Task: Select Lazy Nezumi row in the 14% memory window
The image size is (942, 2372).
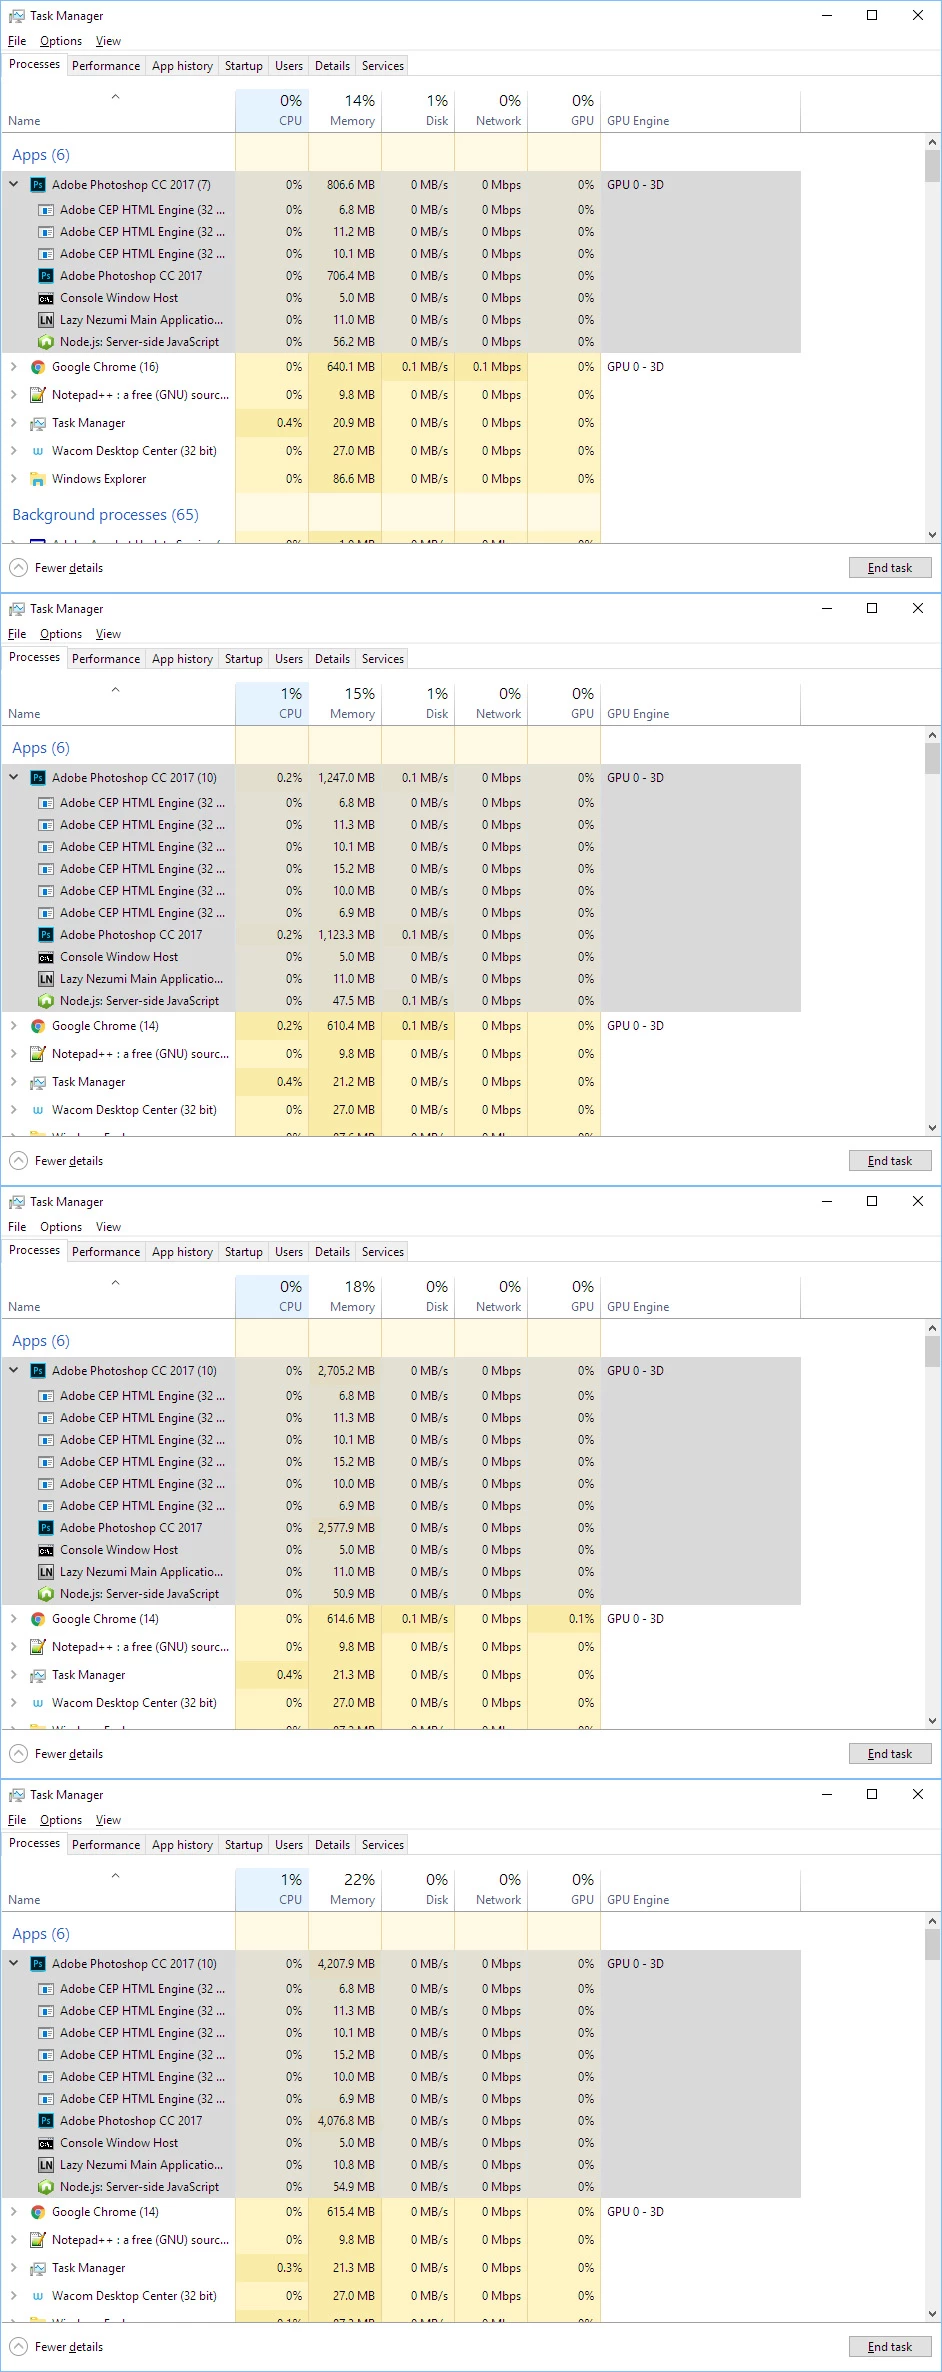Action: [x=400, y=320]
